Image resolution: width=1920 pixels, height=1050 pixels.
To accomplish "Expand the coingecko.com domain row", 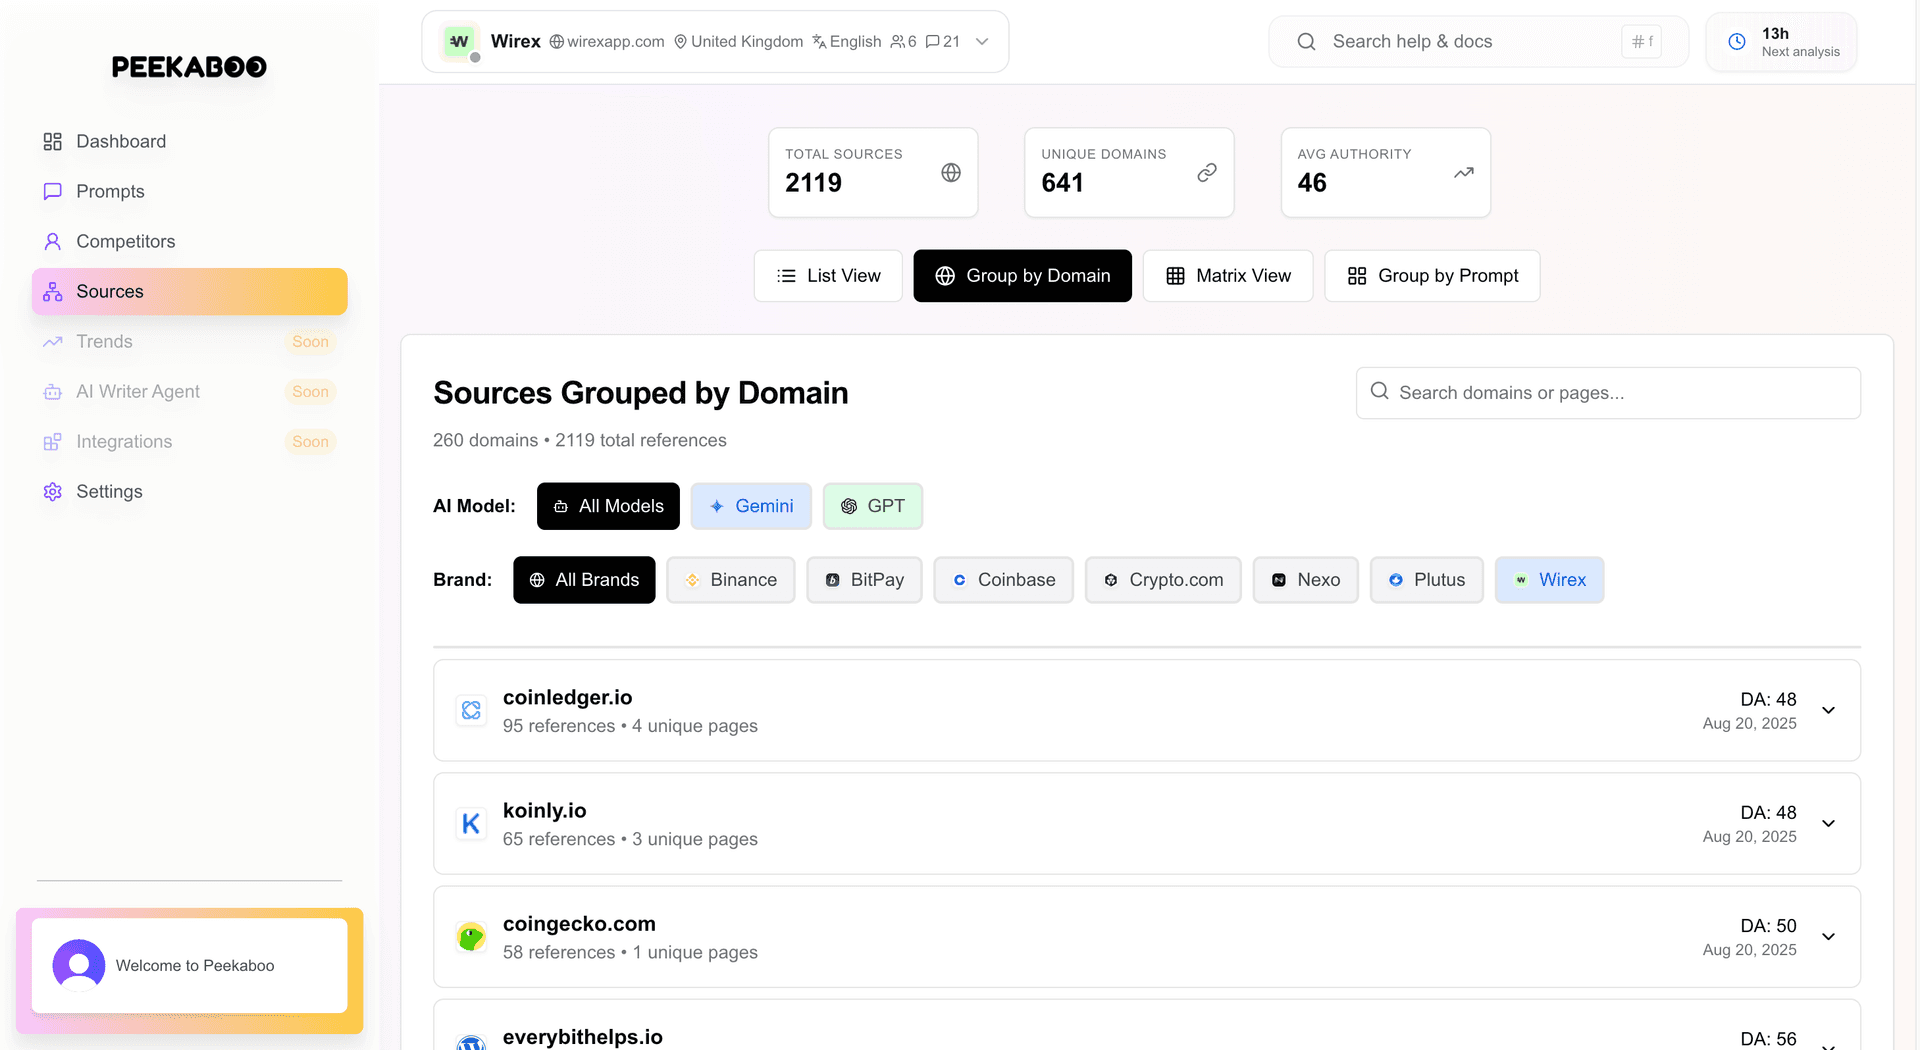I will 1828,937.
